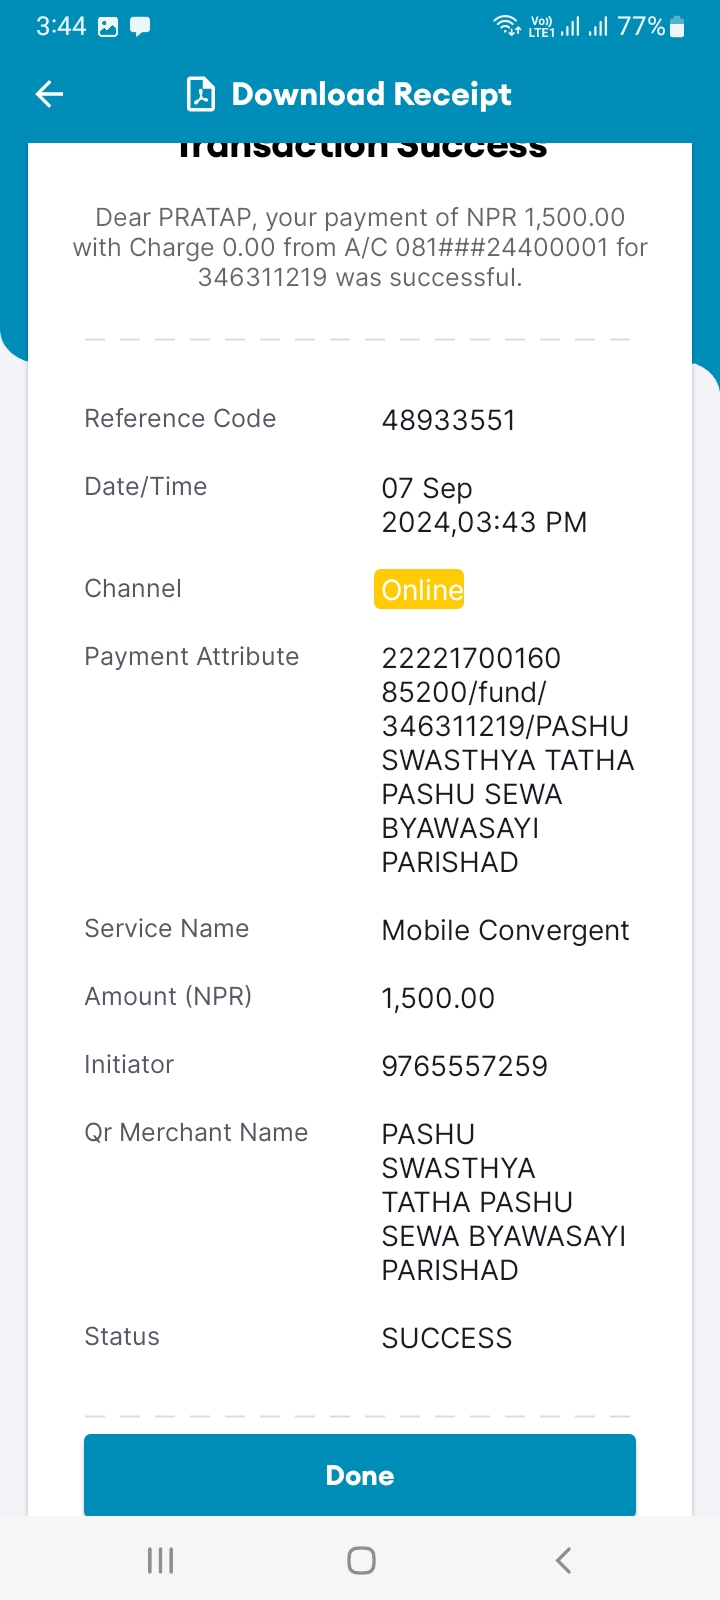Image resolution: width=720 pixels, height=1600 pixels.
Task: Tap the battery indicator icon
Action: (677, 27)
